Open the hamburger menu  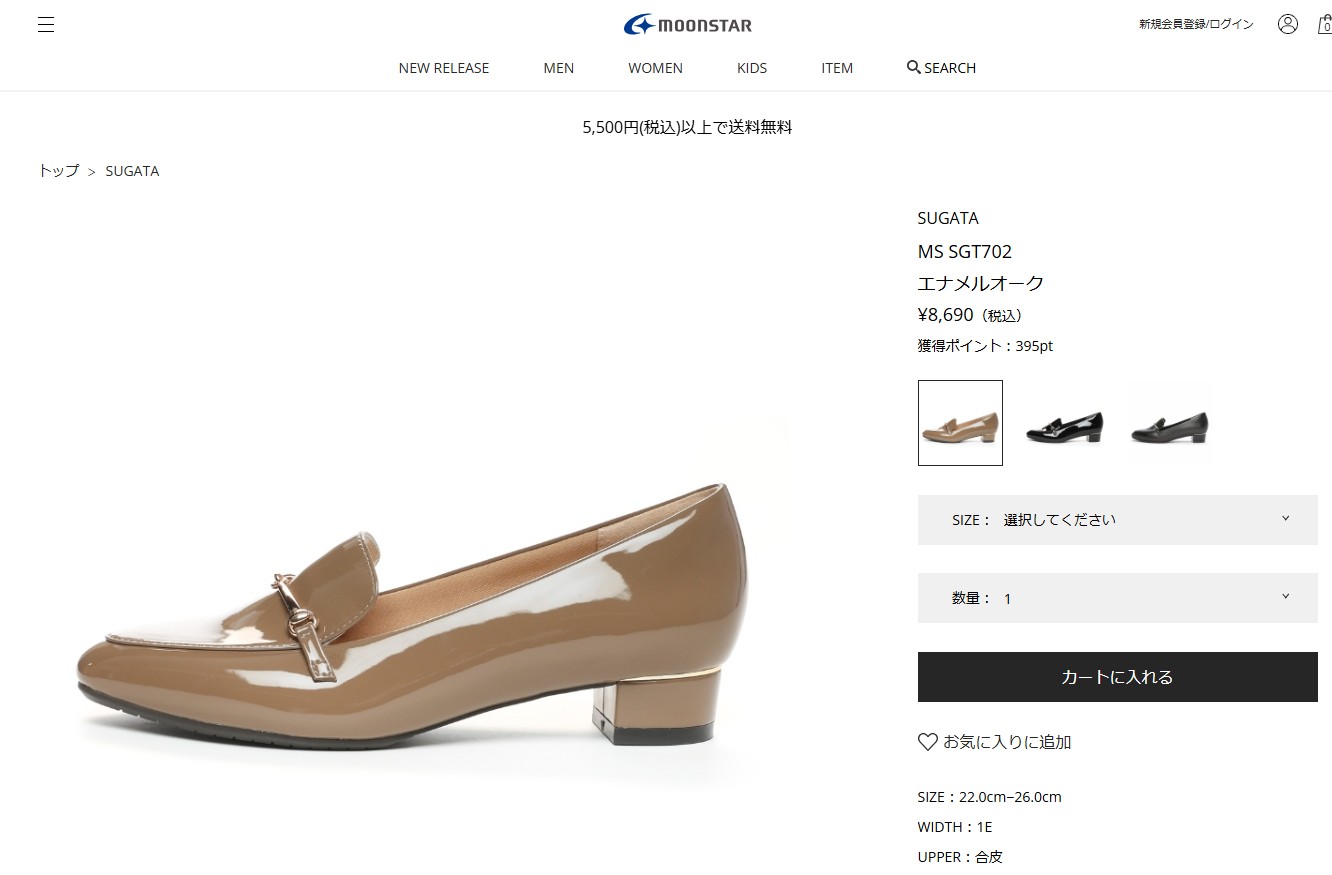[46, 24]
